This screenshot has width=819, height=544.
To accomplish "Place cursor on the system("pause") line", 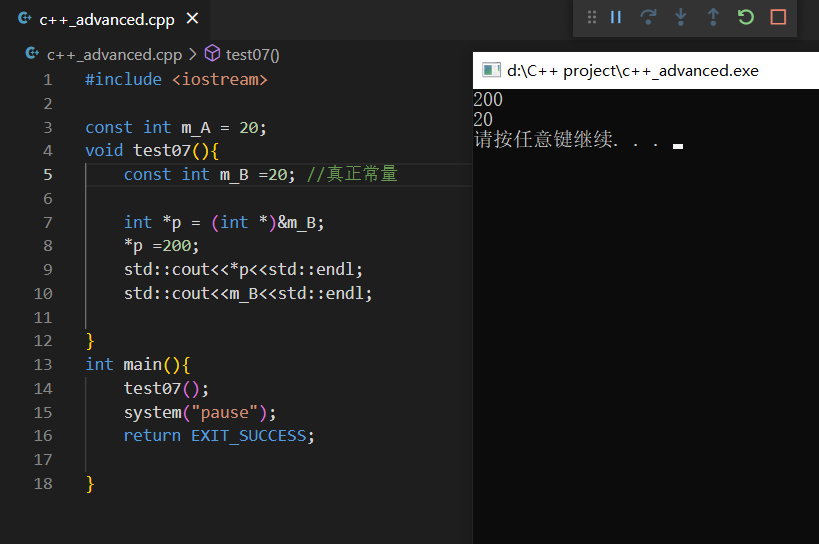I will [199, 412].
